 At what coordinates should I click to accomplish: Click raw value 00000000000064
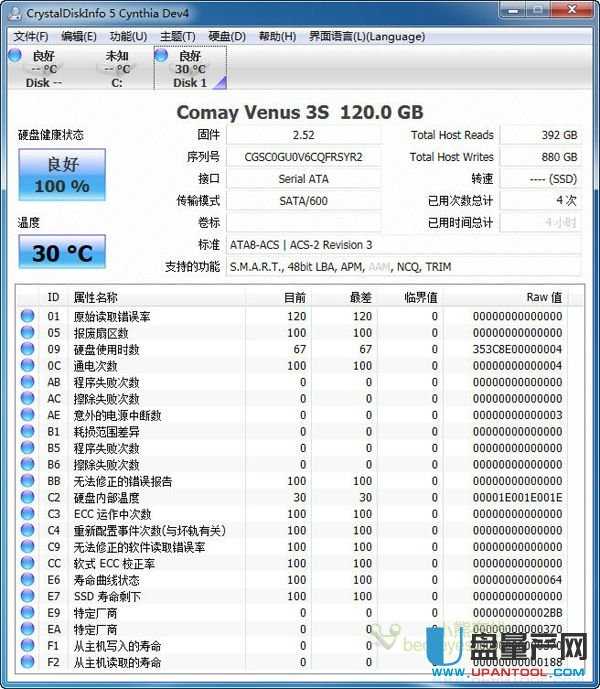pos(517,580)
